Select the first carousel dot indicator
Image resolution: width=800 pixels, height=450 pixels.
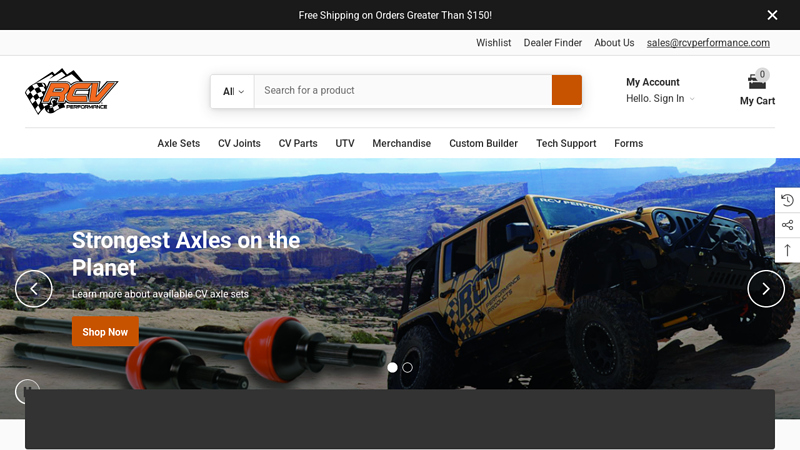click(392, 368)
